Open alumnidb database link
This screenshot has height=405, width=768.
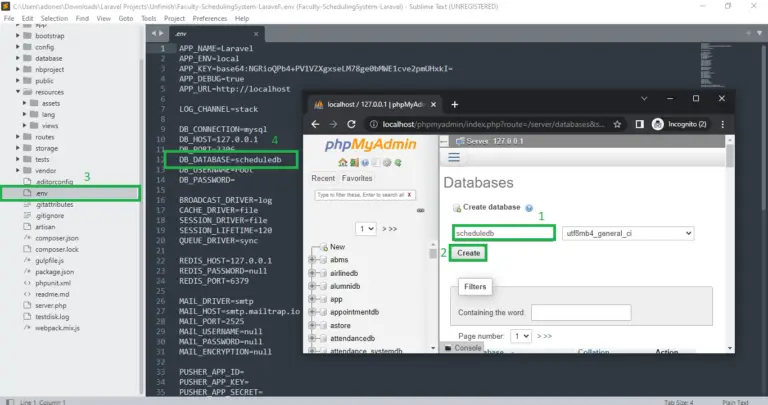click(x=345, y=286)
